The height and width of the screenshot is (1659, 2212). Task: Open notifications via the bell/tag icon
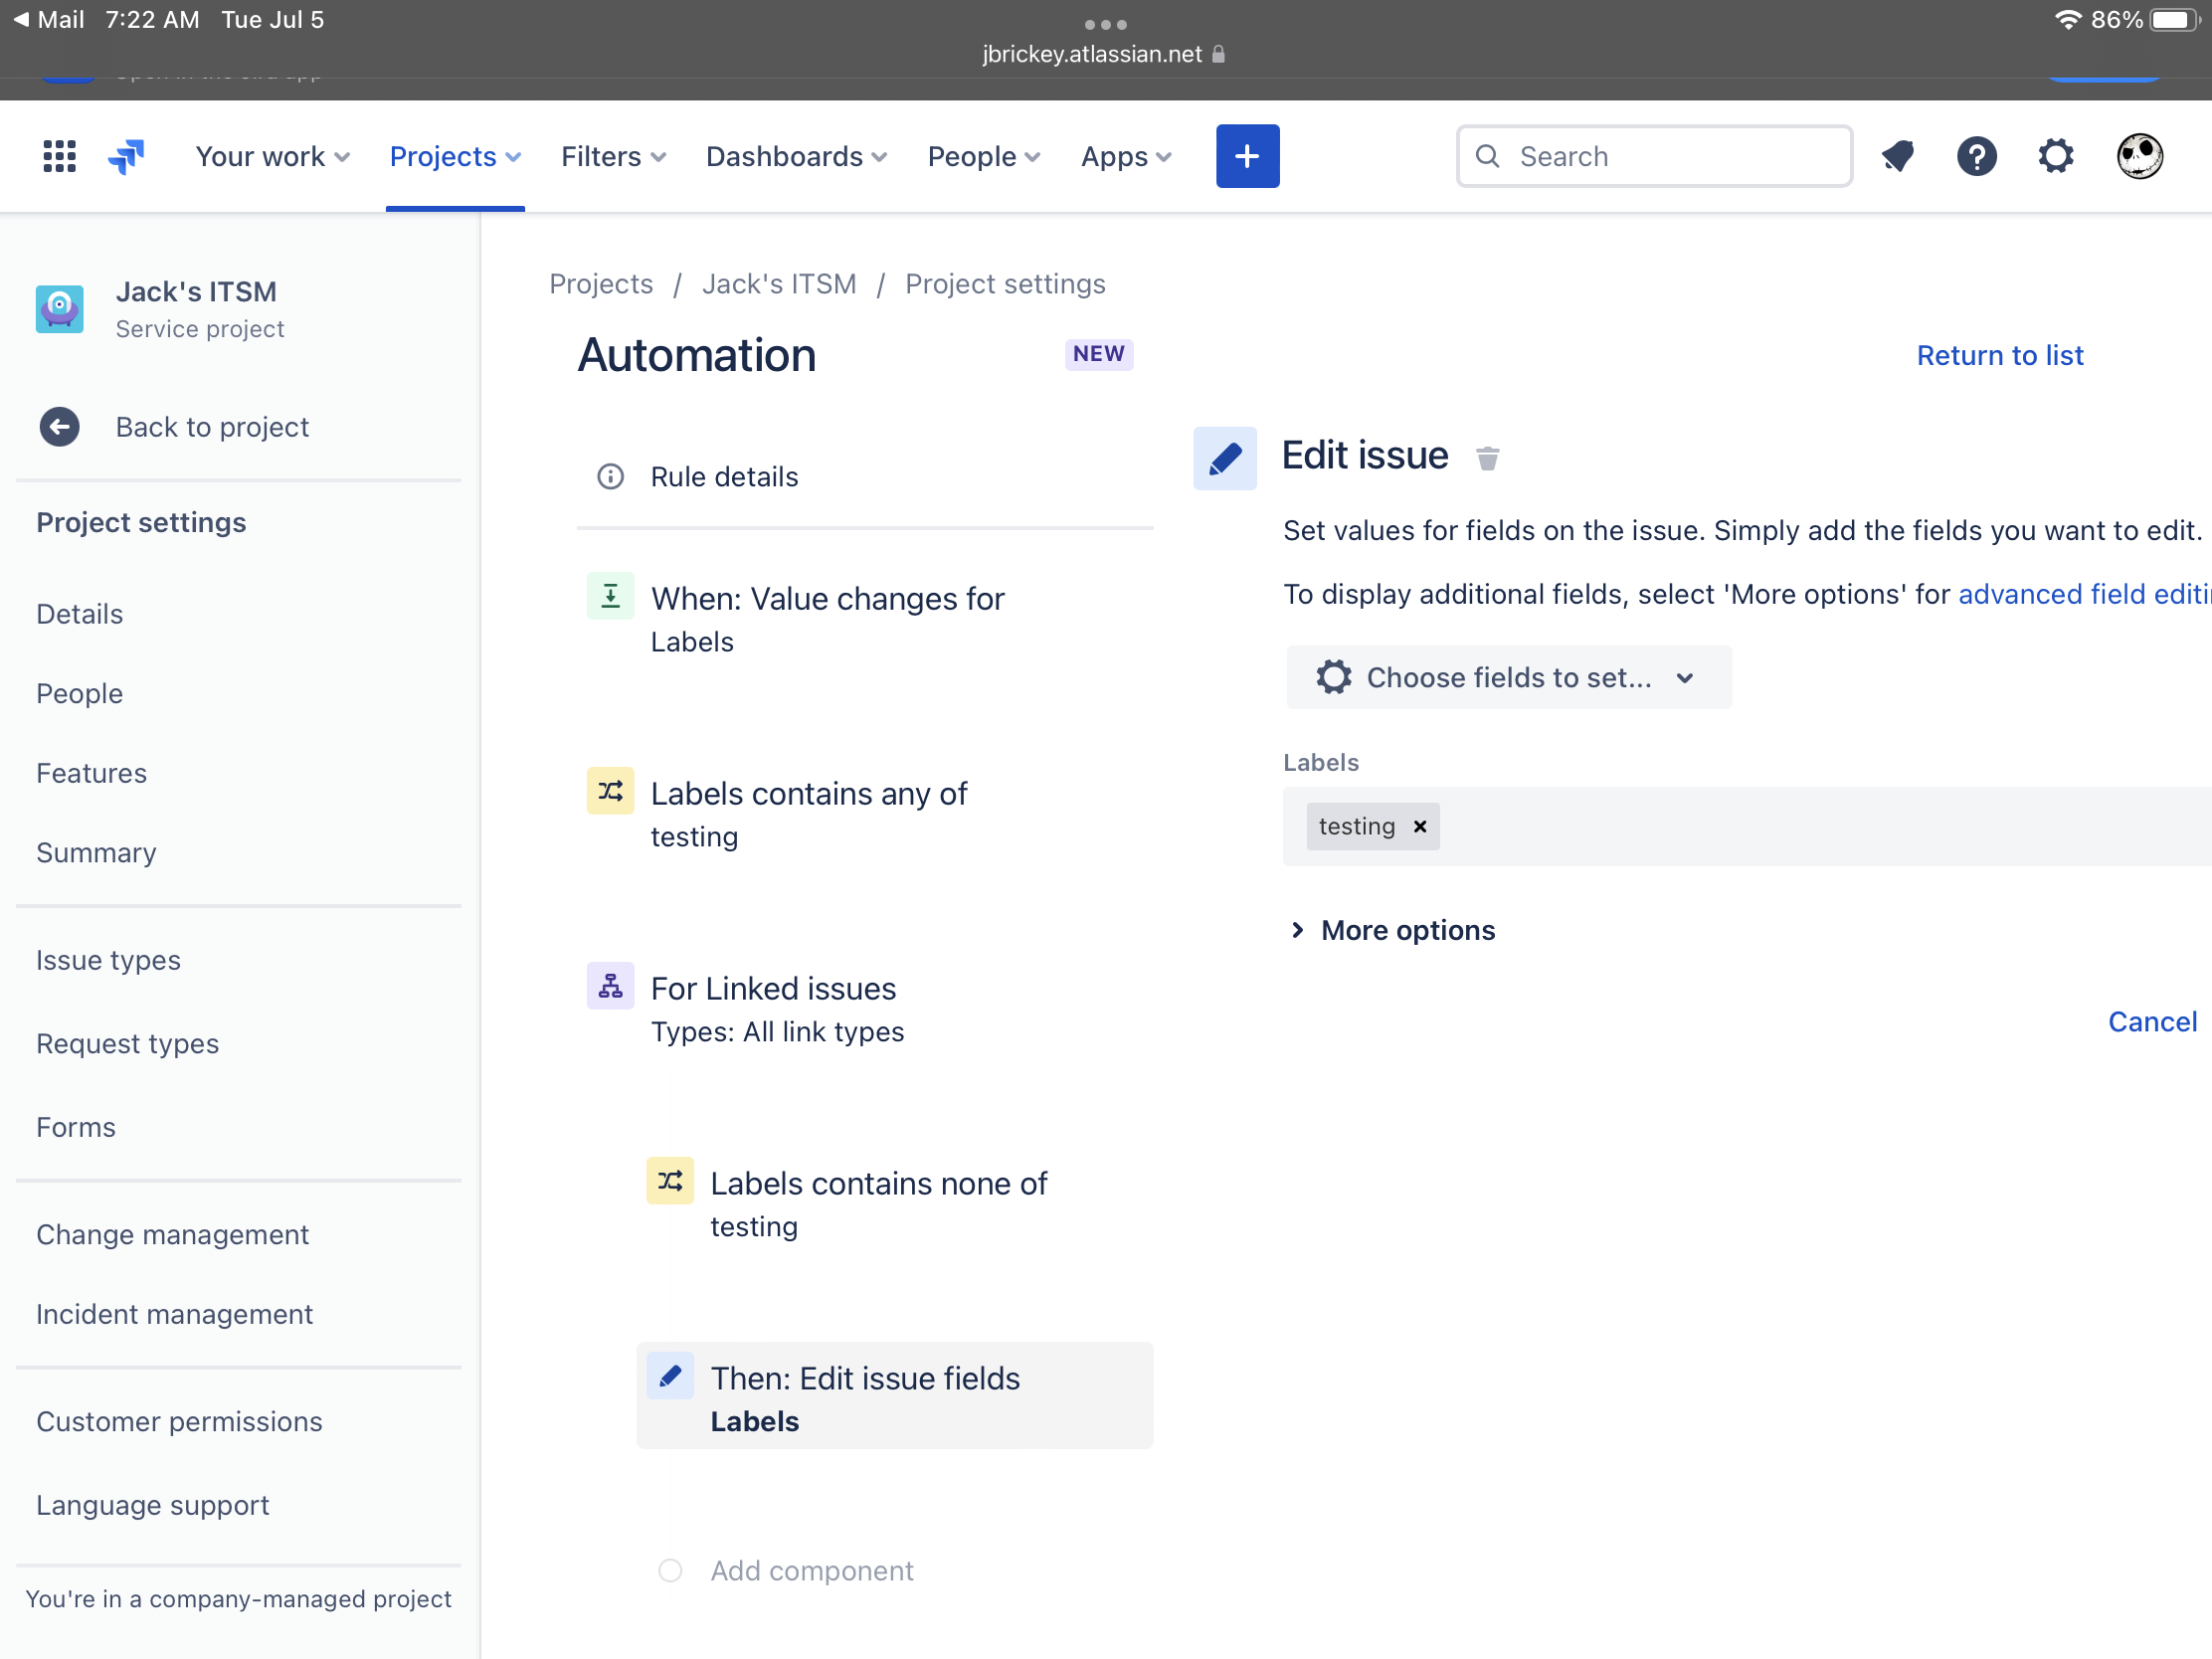coord(1897,156)
